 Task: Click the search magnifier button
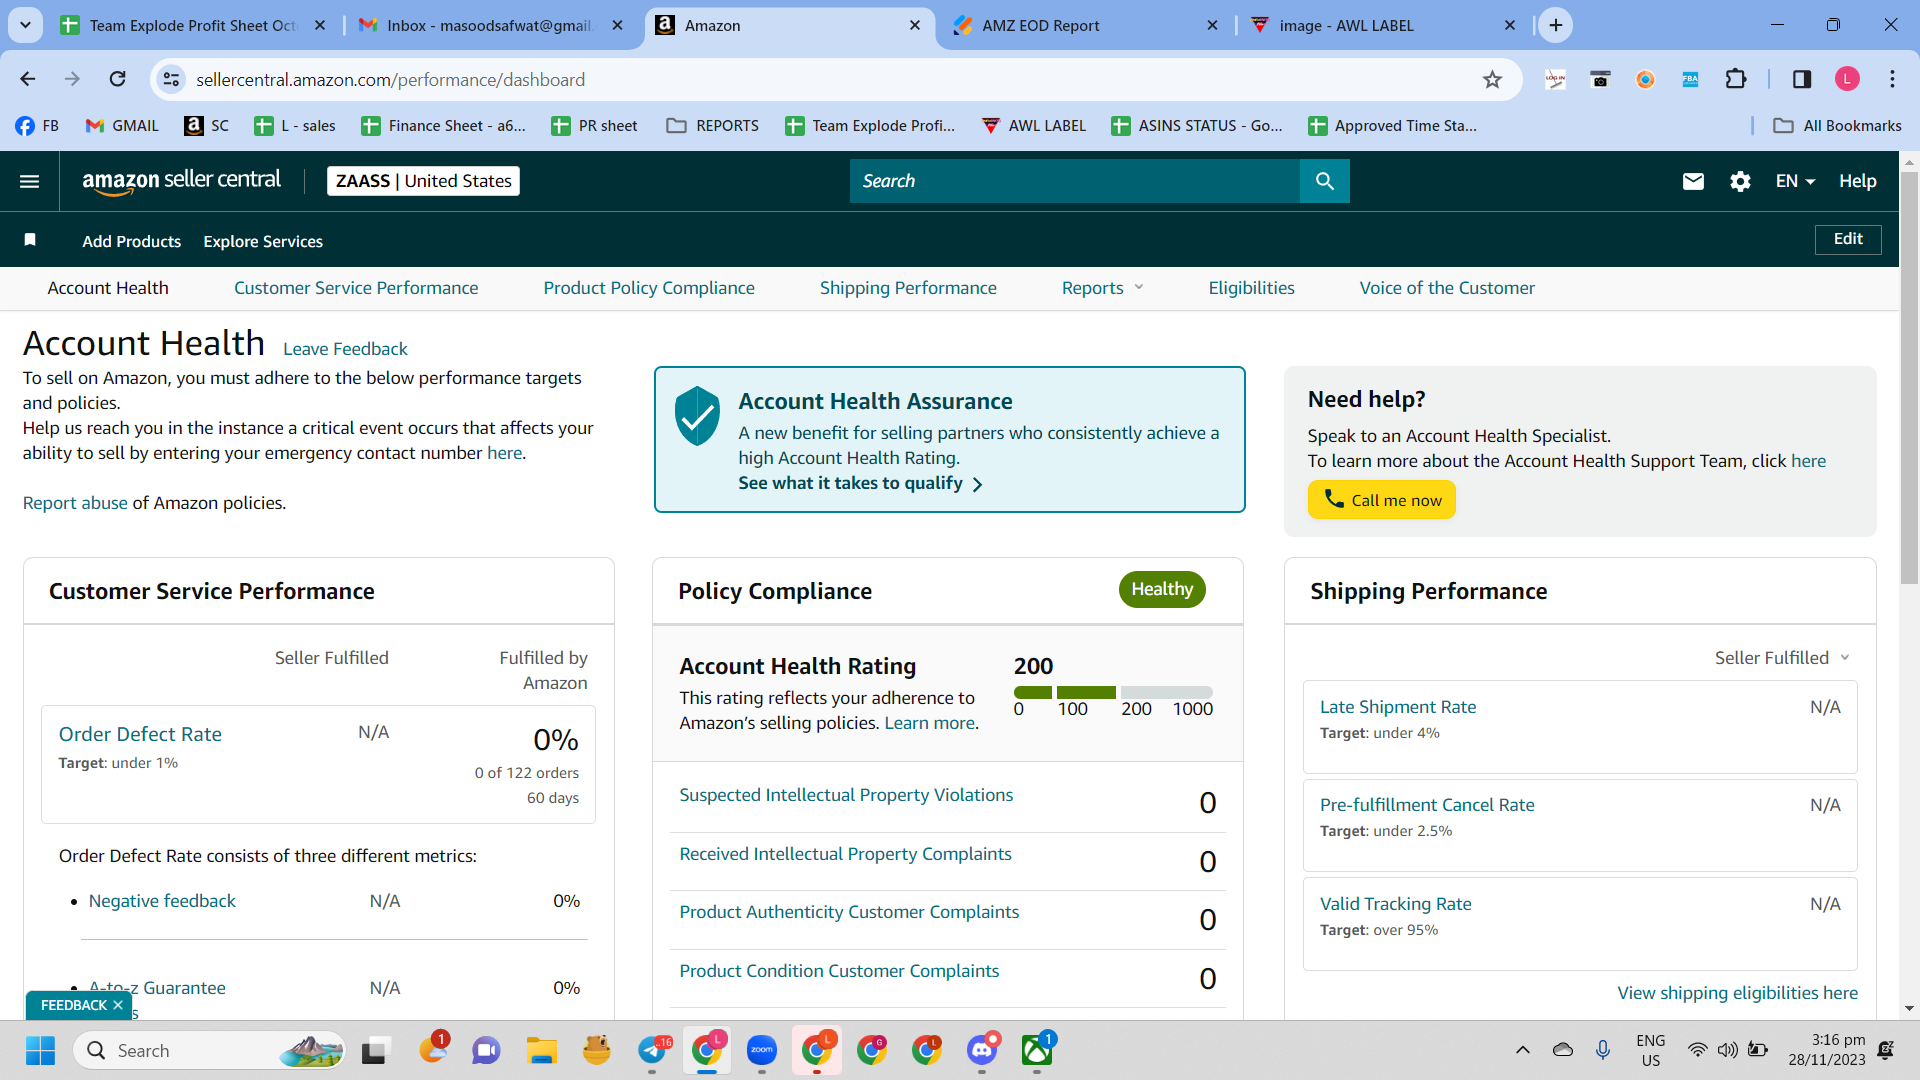click(x=1325, y=181)
